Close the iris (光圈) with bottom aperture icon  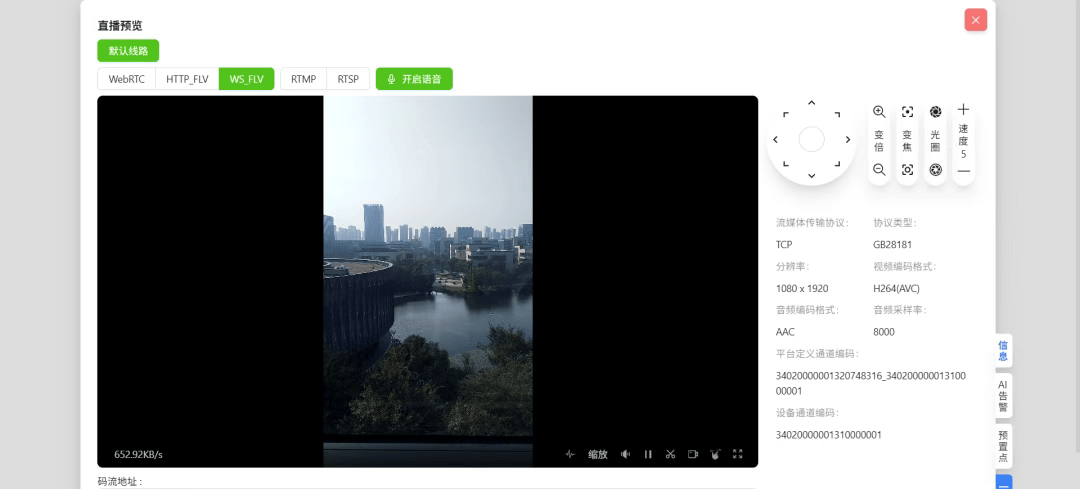coord(935,170)
